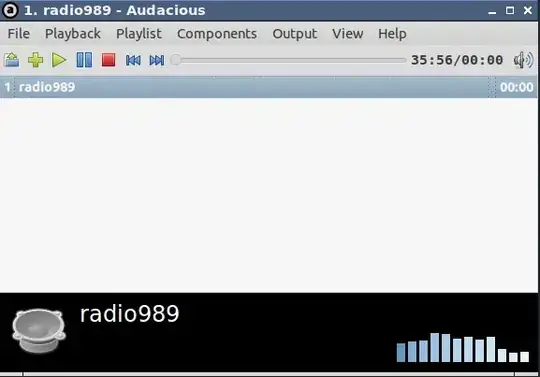Click the radio989 title in the info bar
This screenshot has width=540, height=377.
click(129, 314)
